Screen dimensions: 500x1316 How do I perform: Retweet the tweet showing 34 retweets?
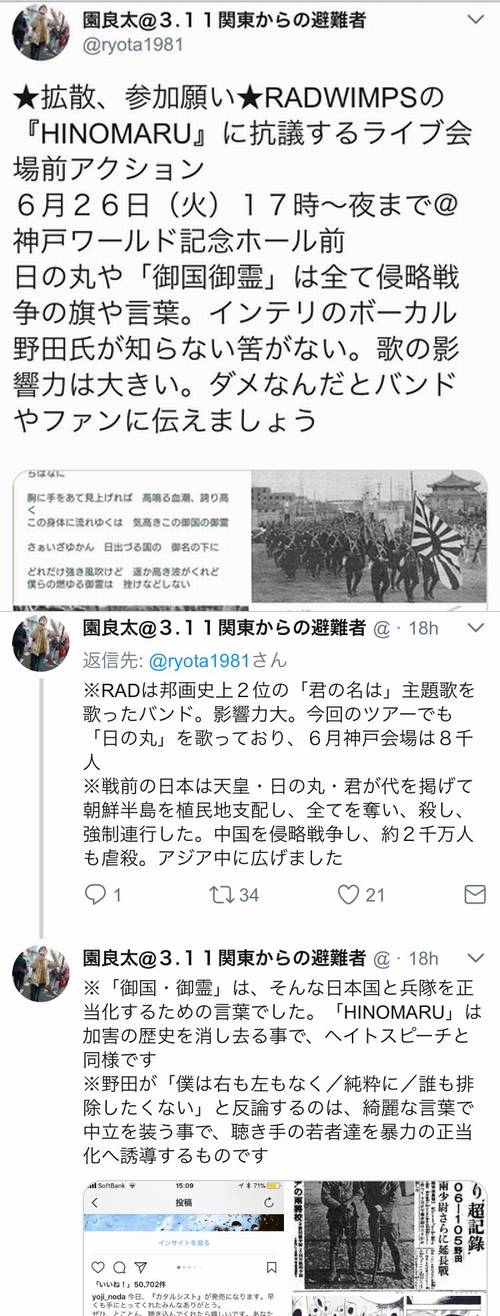click(220, 894)
